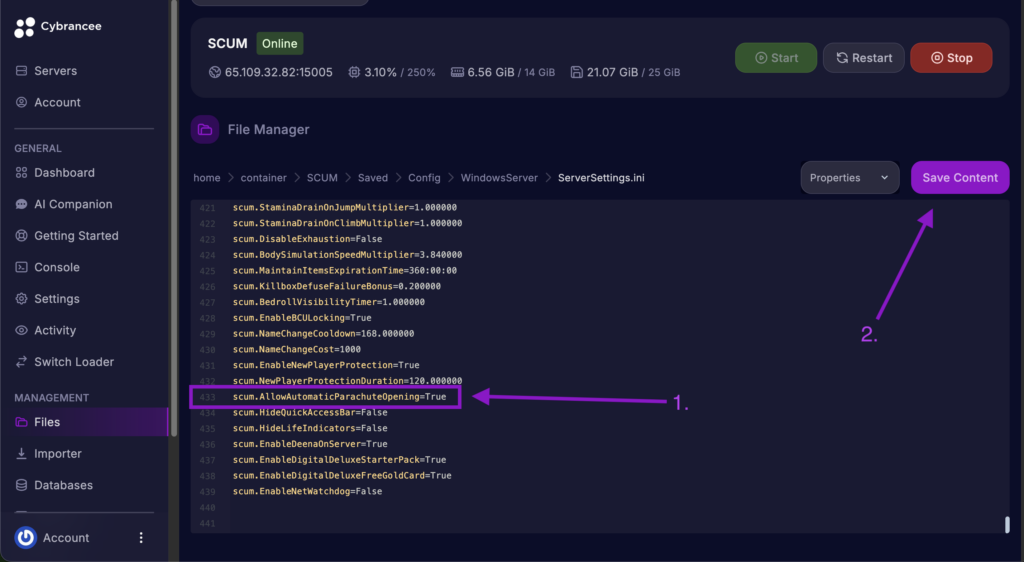Image resolution: width=1024 pixels, height=562 pixels.
Task: Start the SCUM server
Action: [776, 57]
